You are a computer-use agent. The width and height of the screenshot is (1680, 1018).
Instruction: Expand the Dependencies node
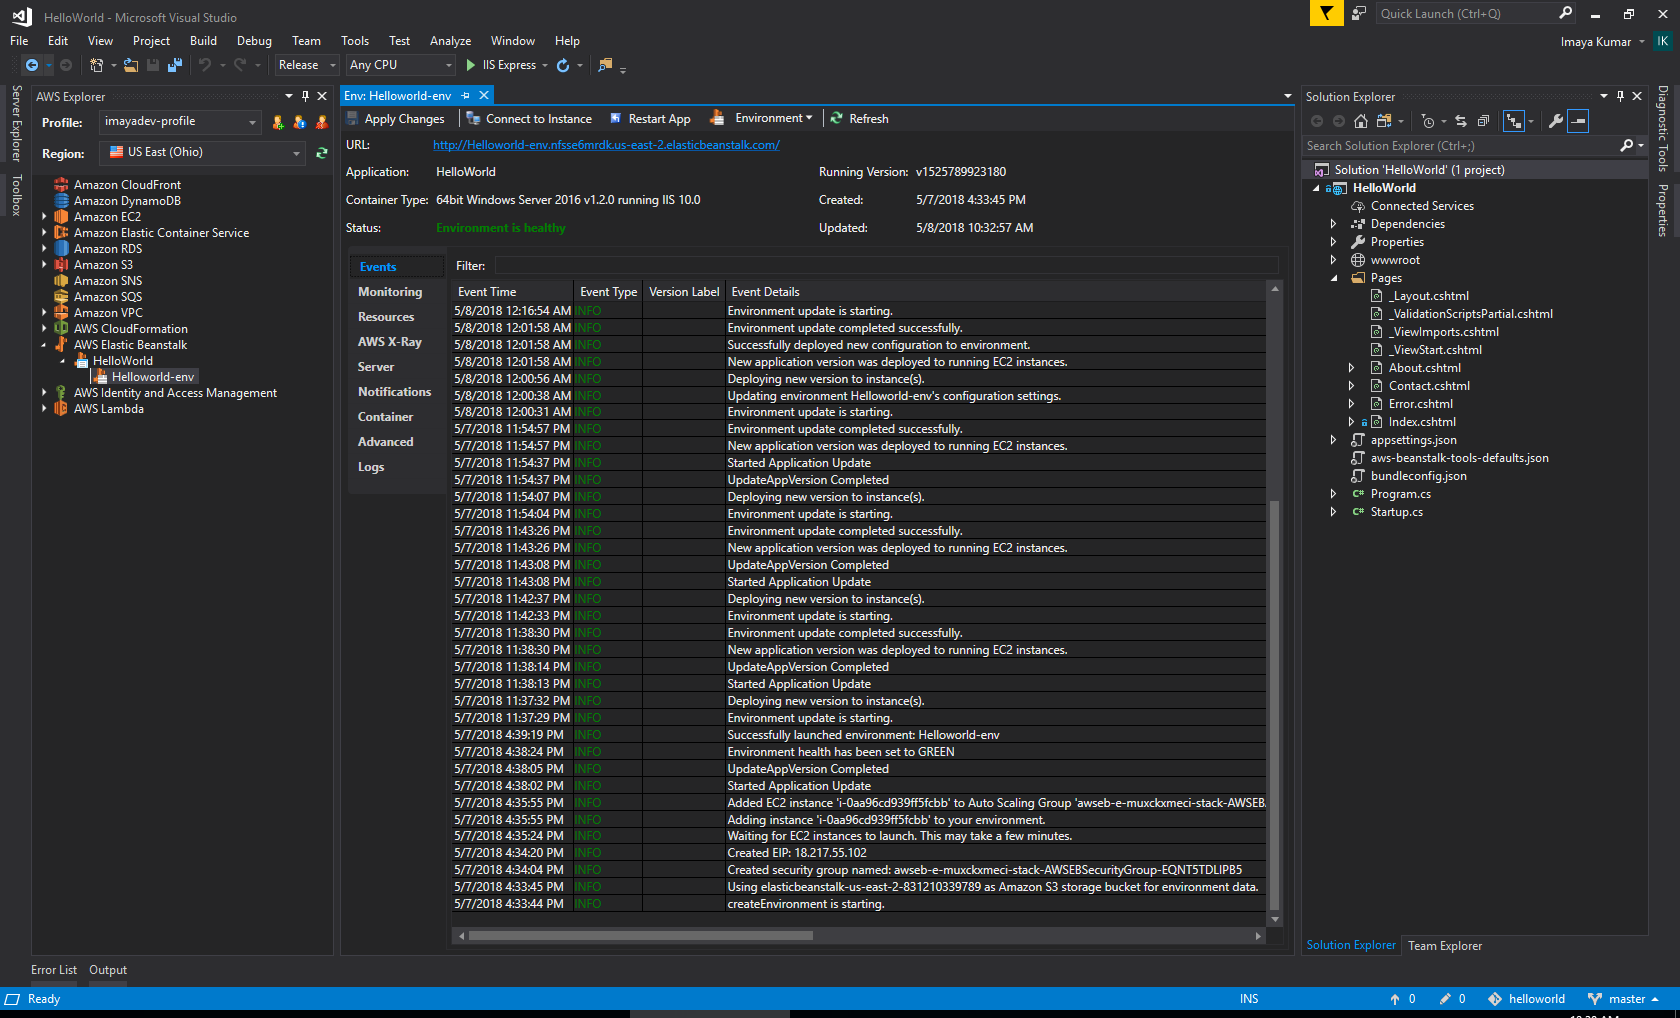1334,224
